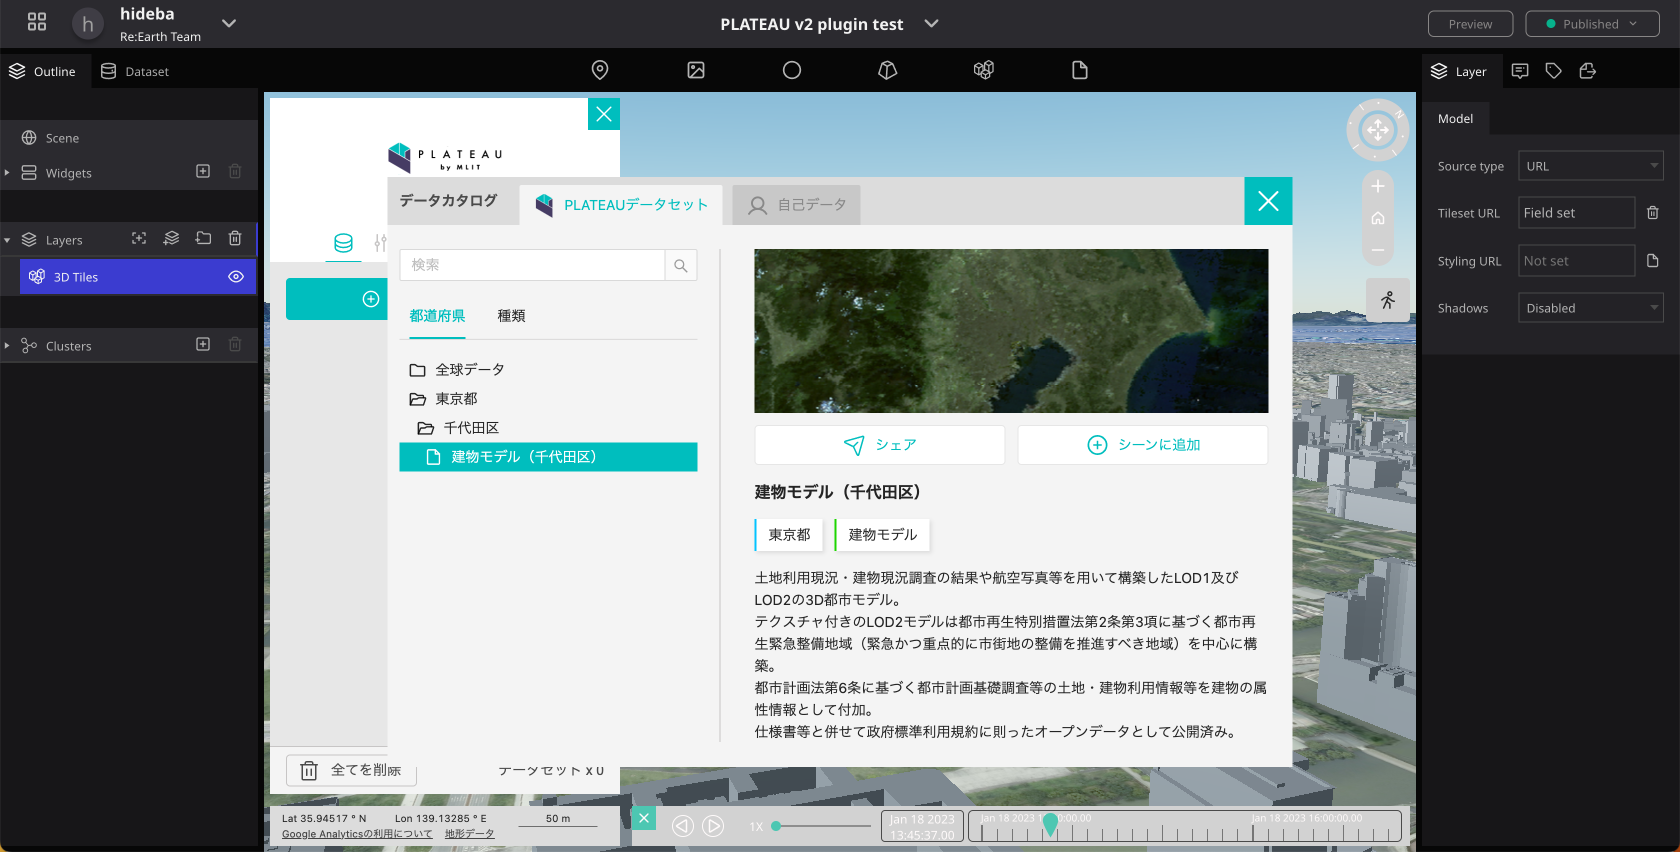1680x852 pixels.
Task: Open the PLATEAU v2 plugin test project dropdown
Action: pyautogui.click(x=931, y=23)
